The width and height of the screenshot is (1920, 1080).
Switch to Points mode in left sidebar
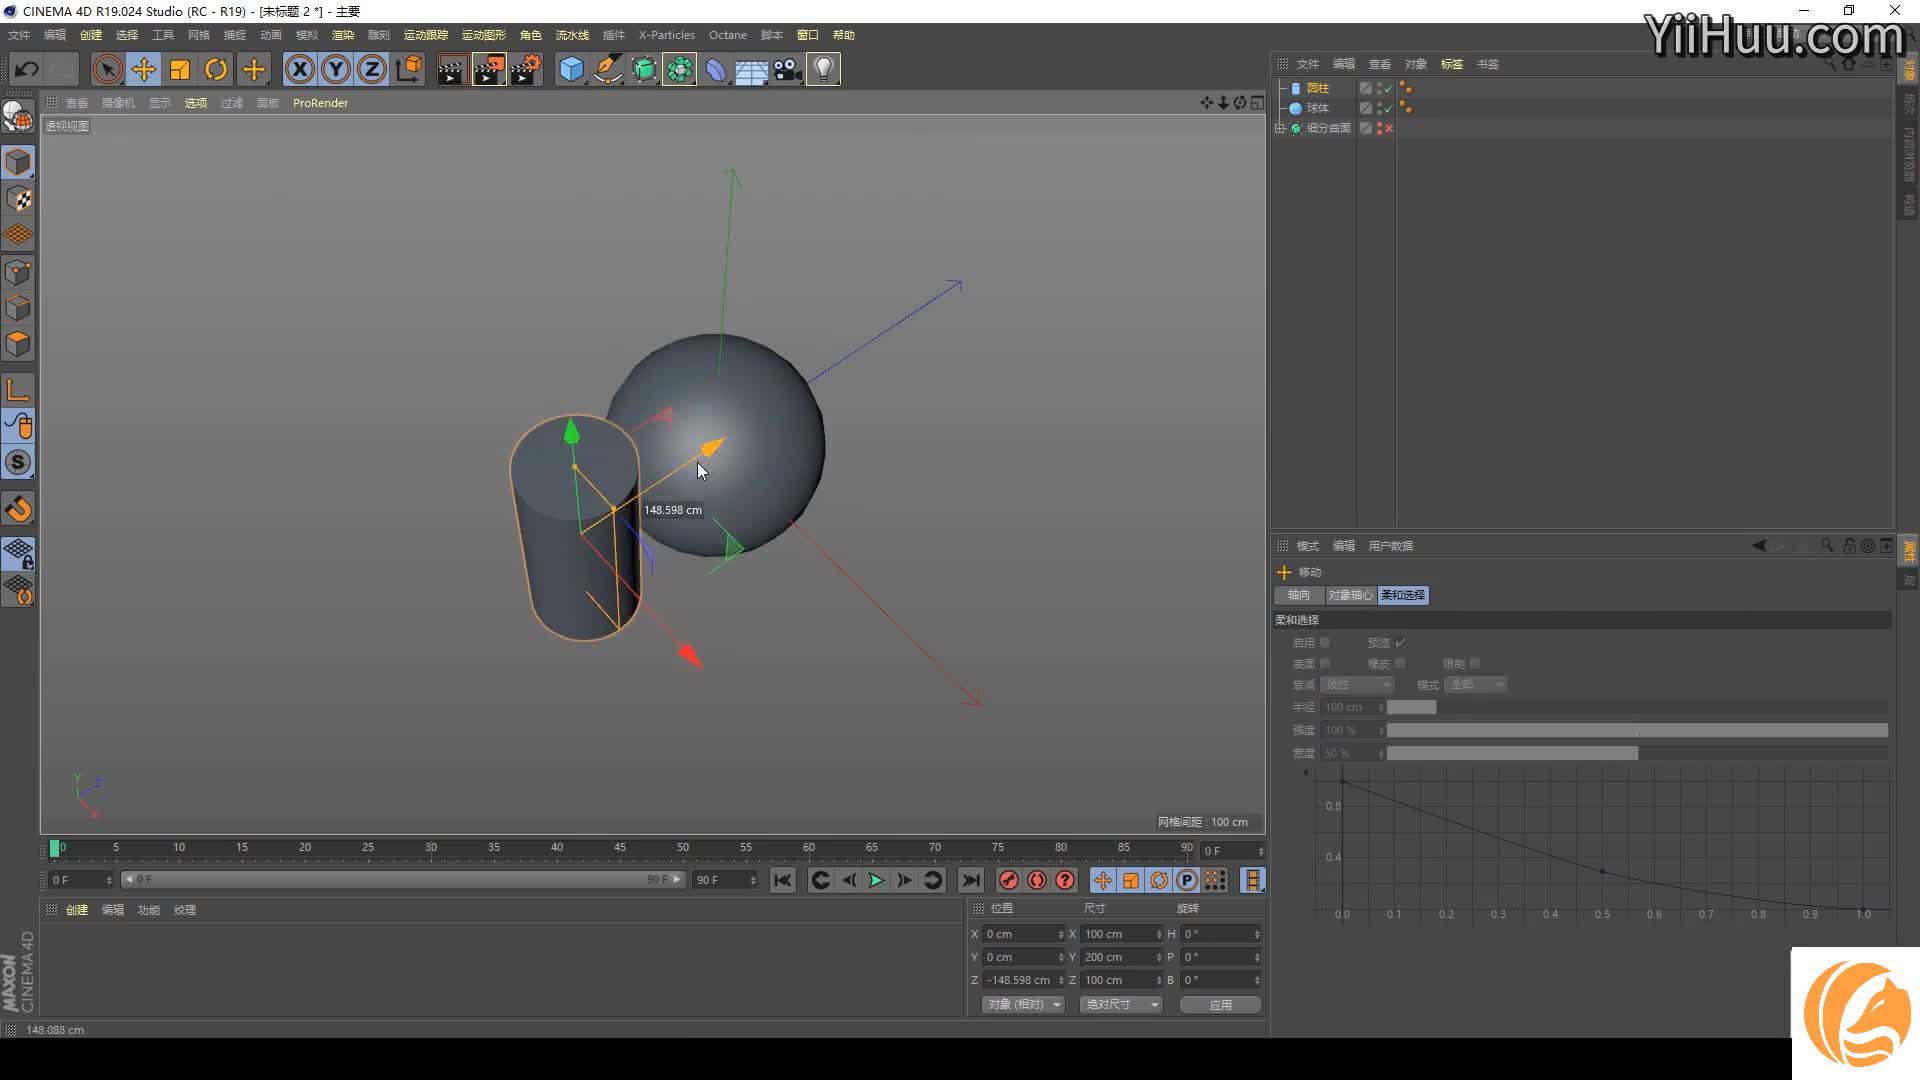click(18, 272)
